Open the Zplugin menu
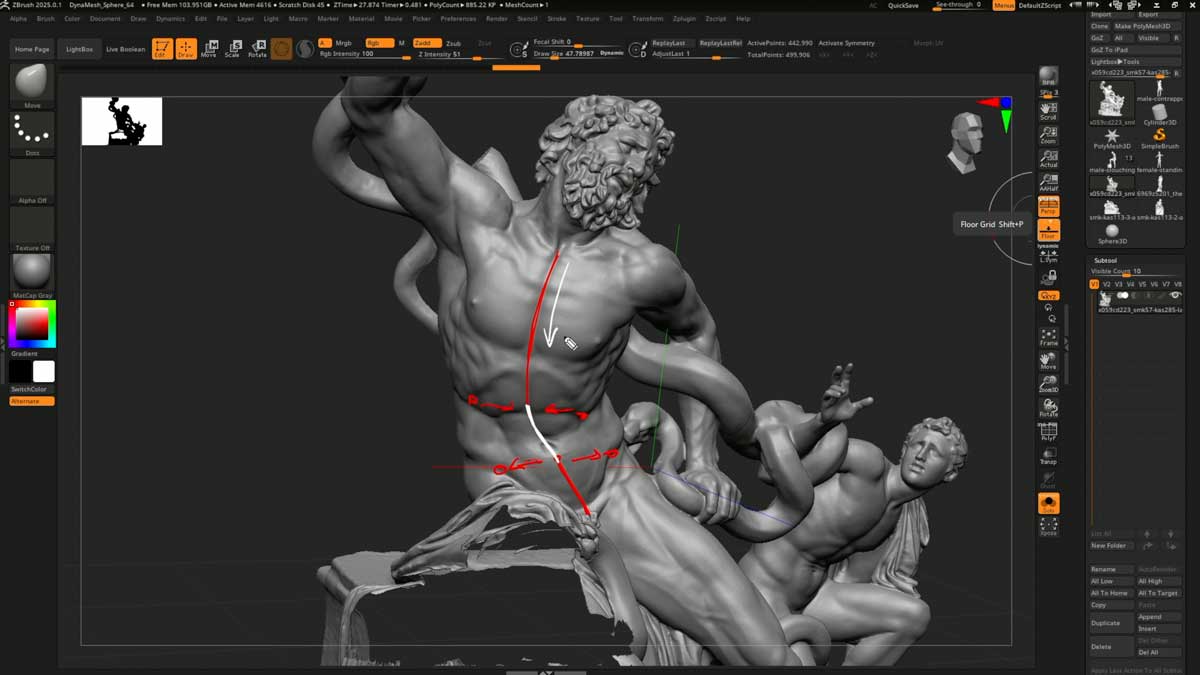 pyautogui.click(x=684, y=18)
